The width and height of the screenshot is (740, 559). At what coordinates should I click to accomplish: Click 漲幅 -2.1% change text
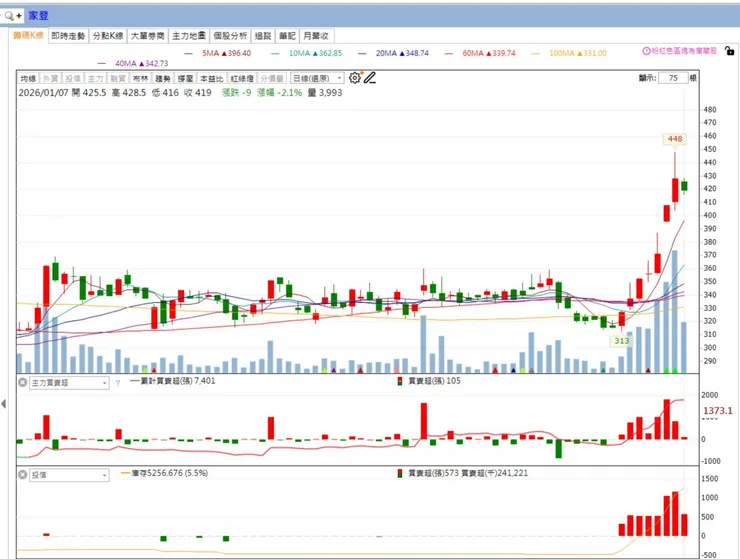coord(279,93)
